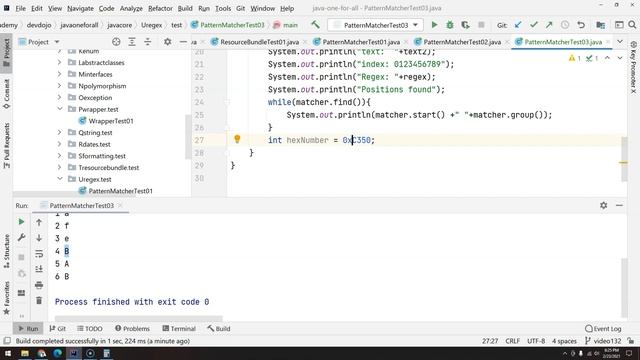Open the bottom Build tool window
This screenshot has height=360, width=640.
tap(218, 328)
